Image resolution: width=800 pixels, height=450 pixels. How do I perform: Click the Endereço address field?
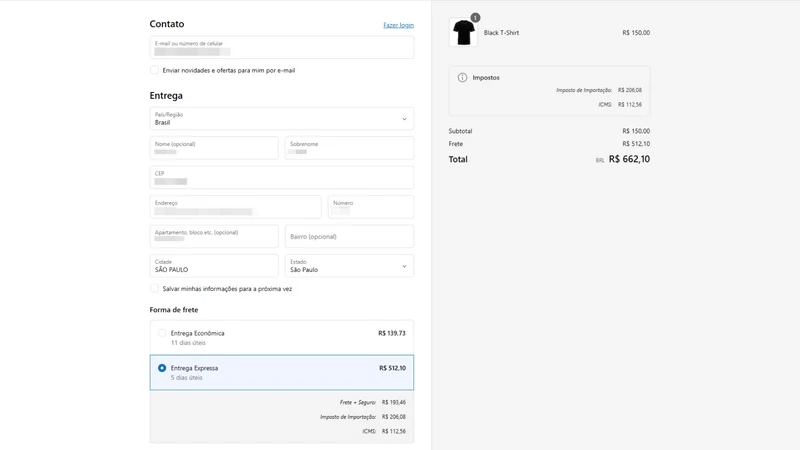point(236,207)
